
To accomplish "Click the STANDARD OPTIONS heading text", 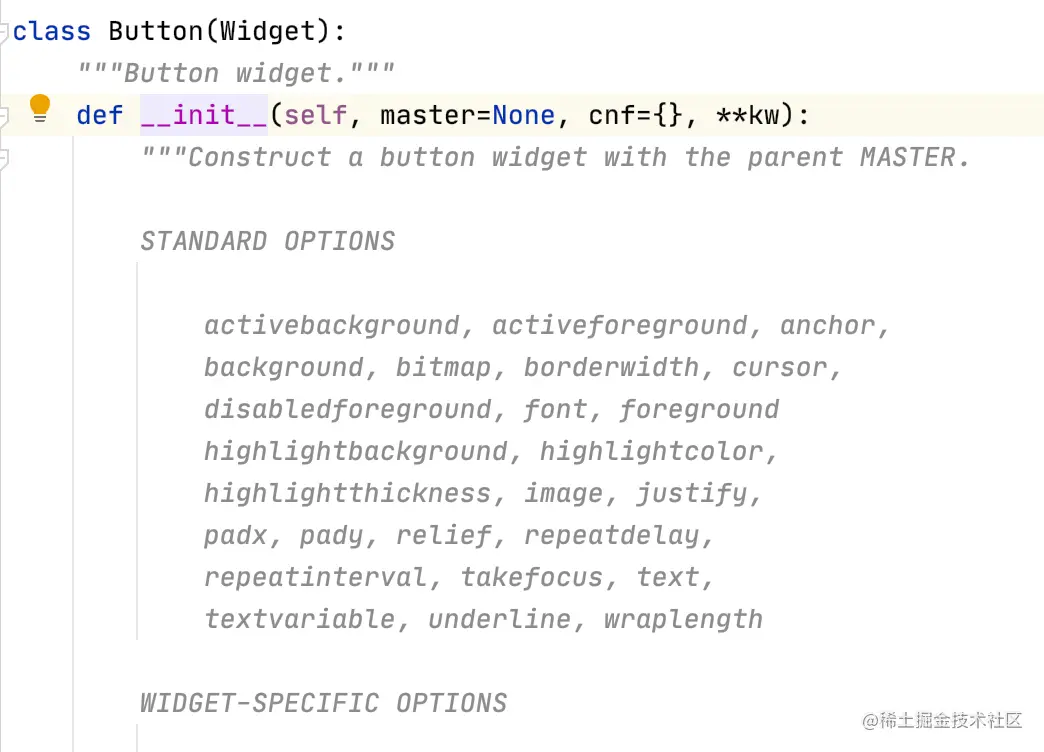I will (x=268, y=241).
